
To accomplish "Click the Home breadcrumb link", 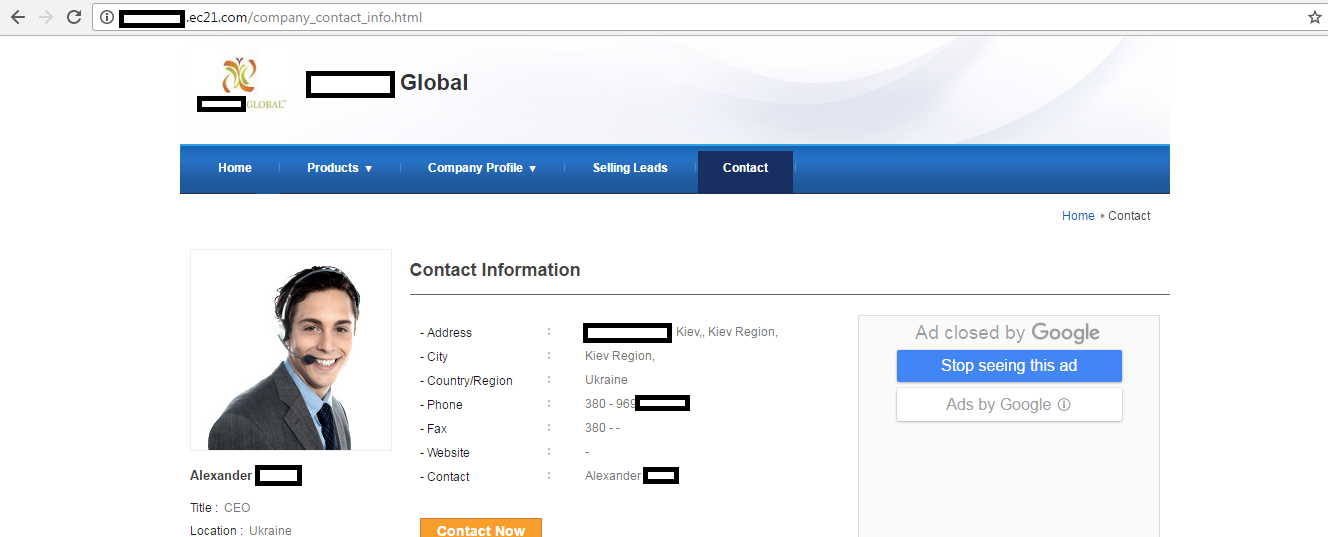I will pos(1078,216).
